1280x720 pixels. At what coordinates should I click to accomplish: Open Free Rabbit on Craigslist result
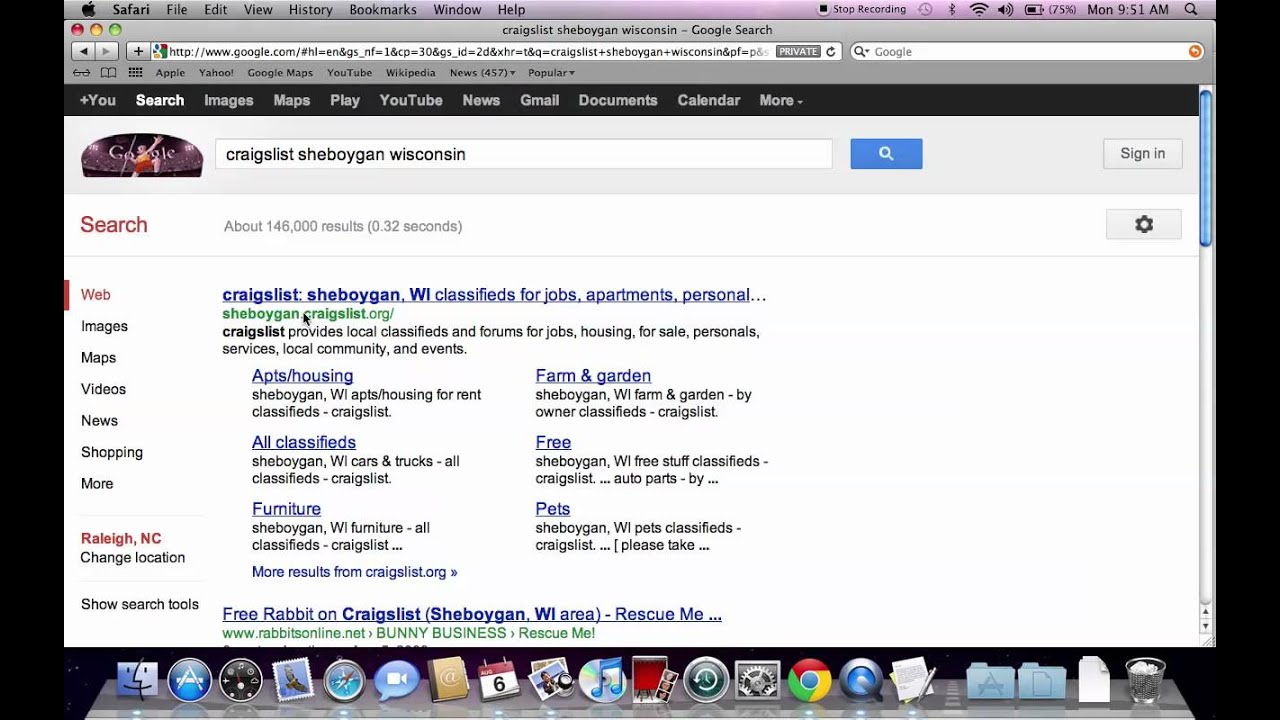pyautogui.click(x=472, y=614)
